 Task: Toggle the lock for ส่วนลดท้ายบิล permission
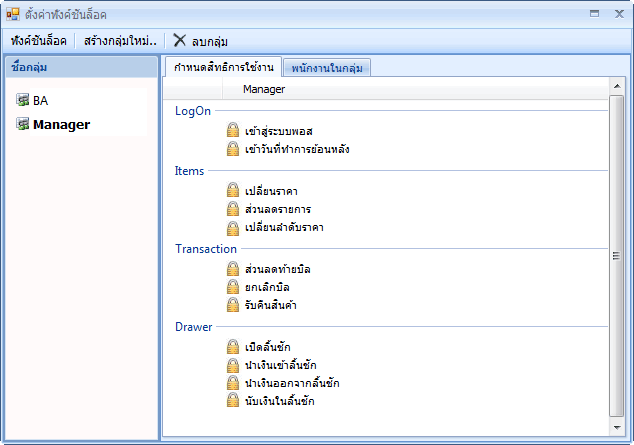point(233,269)
